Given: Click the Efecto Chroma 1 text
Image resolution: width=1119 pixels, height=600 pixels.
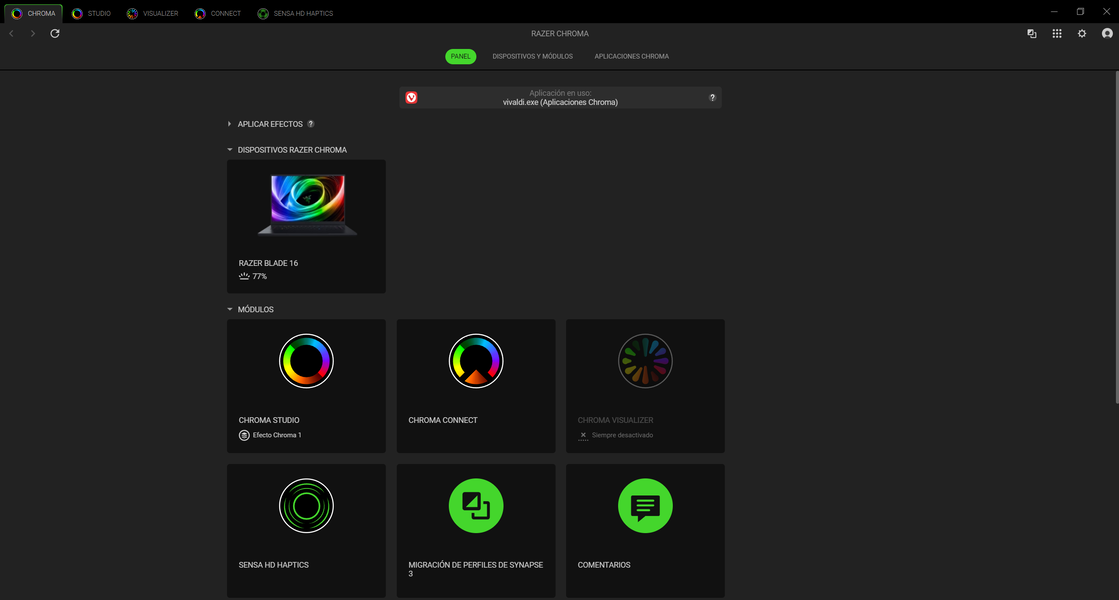Looking at the screenshot, I should 277,435.
